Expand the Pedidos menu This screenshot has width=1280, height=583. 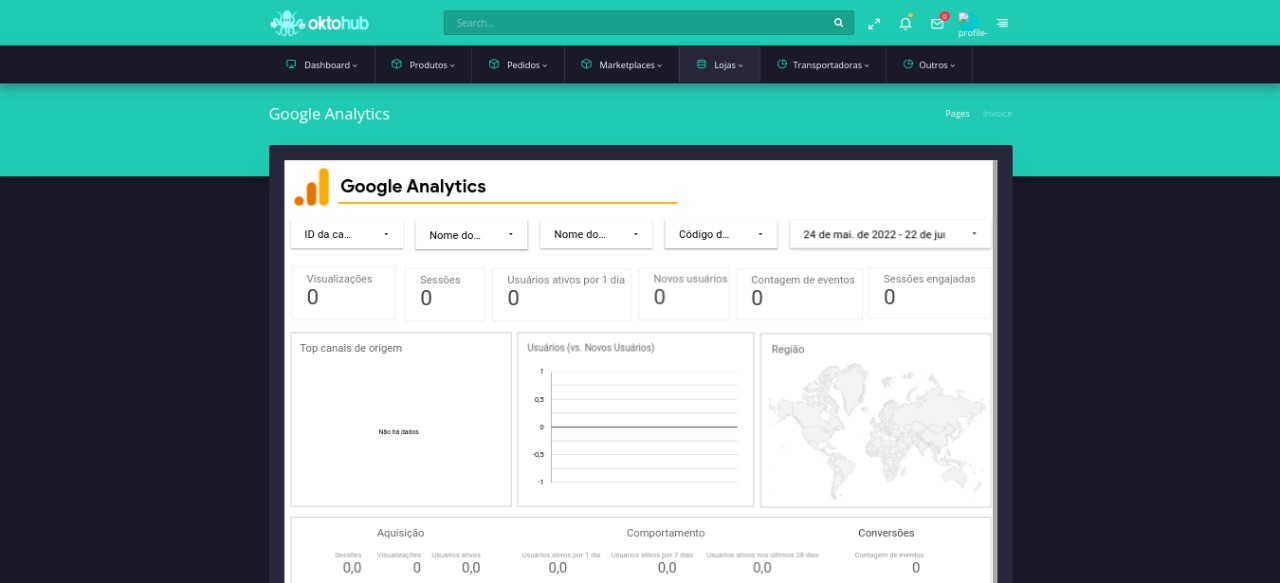click(x=518, y=65)
